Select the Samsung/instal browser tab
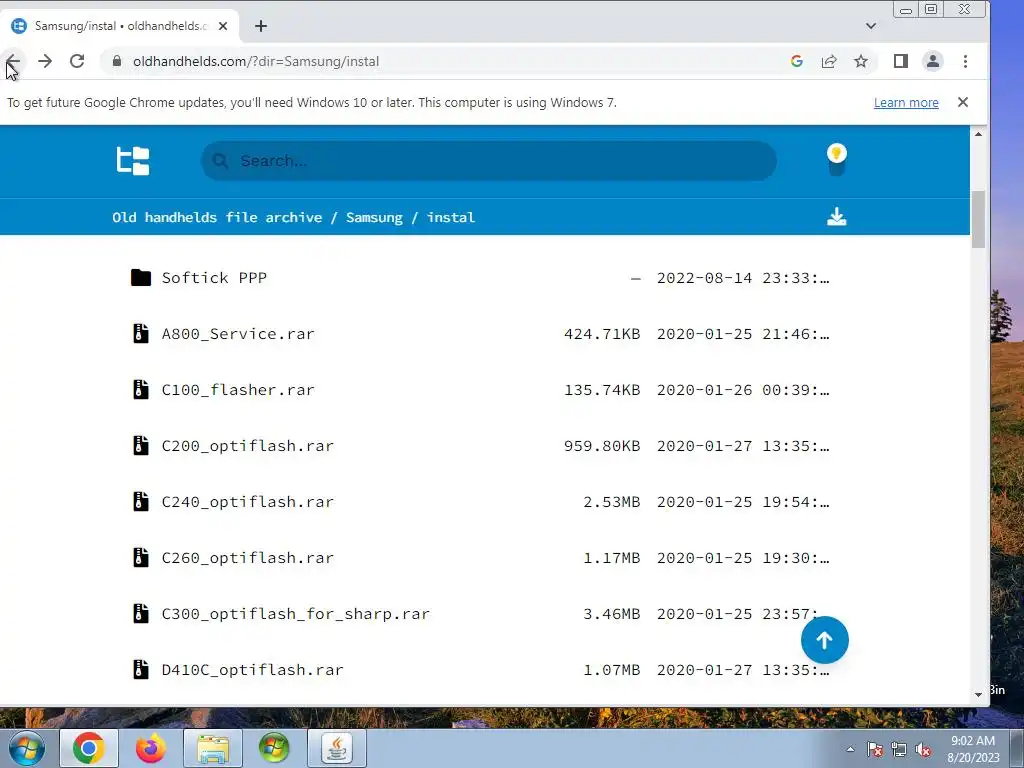The image size is (1024, 768). [120, 26]
